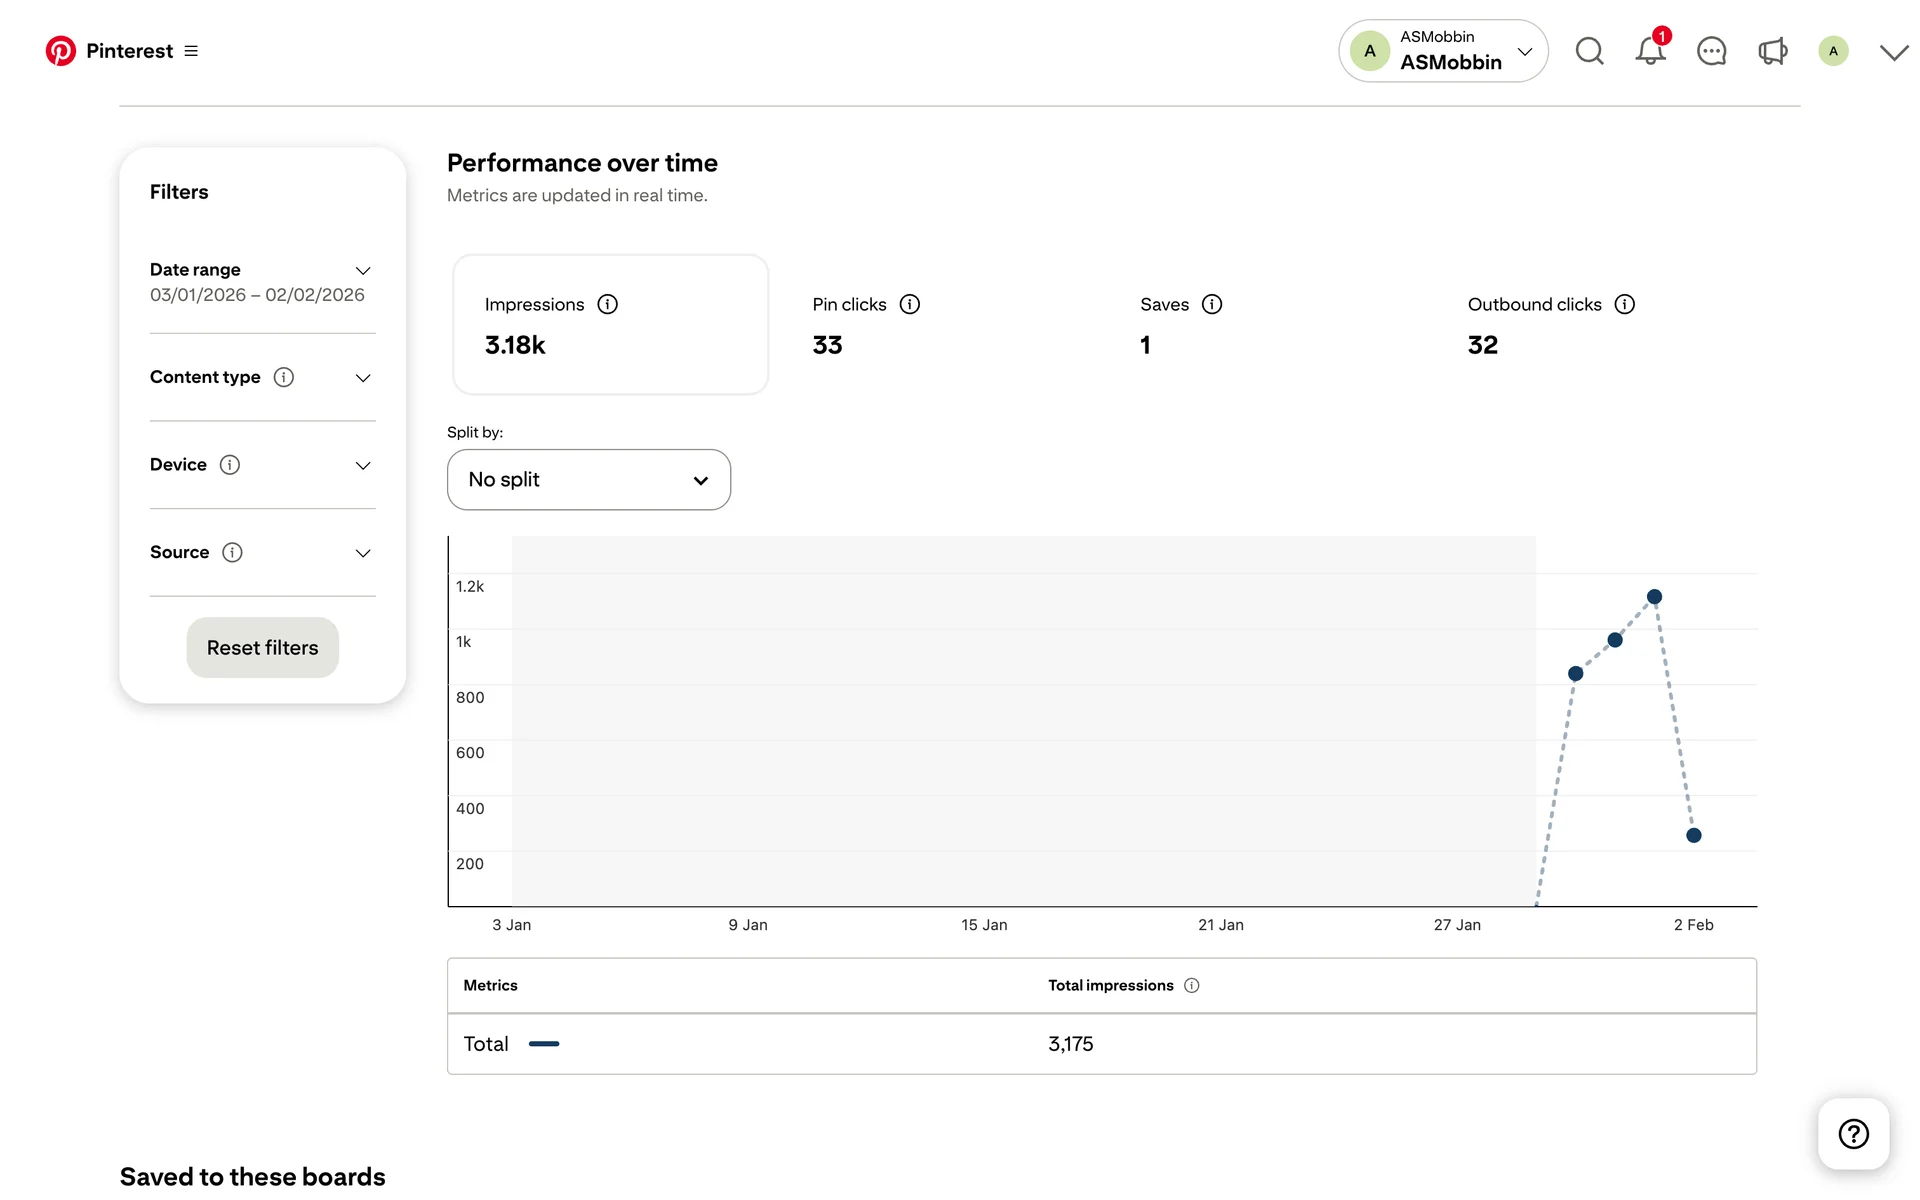Open the ASMobbin account switcher
1920x1200 pixels.
pyautogui.click(x=1442, y=51)
